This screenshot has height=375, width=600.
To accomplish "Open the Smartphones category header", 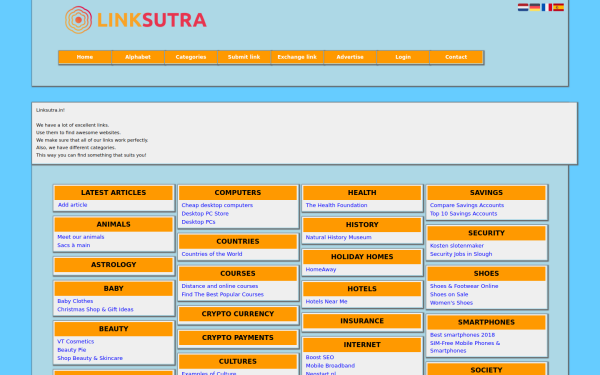I will pos(486,322).
